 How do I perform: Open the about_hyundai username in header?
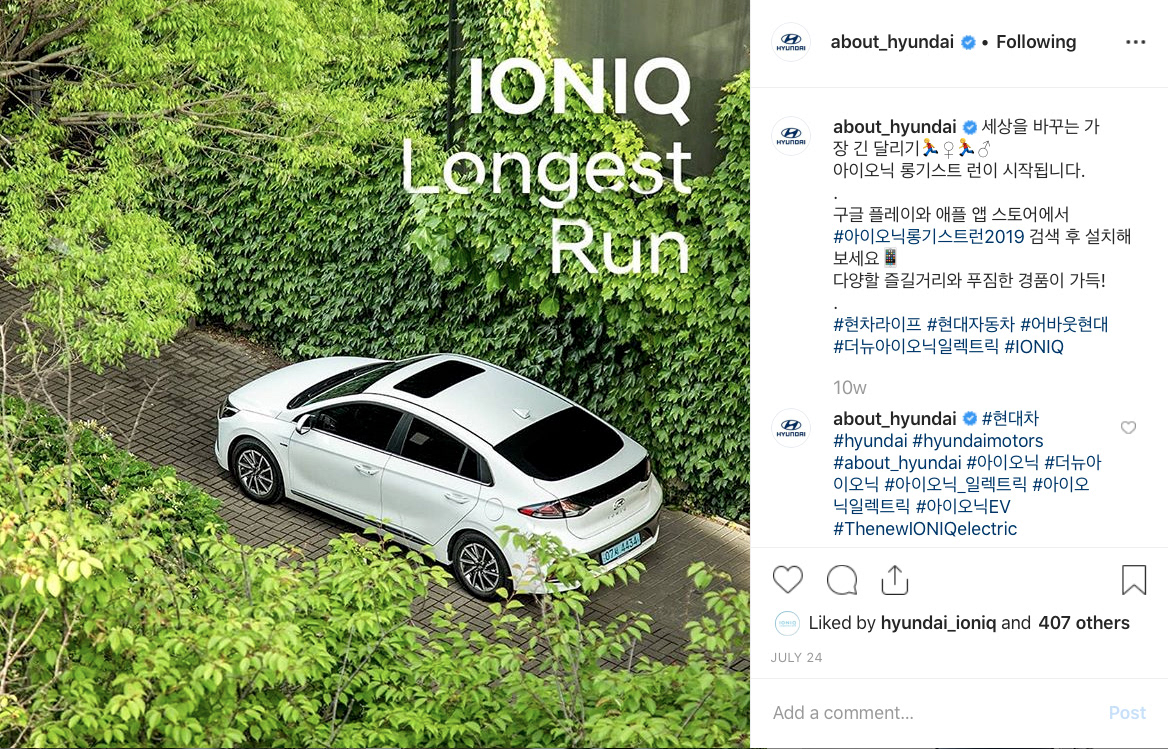coord(892,42)
